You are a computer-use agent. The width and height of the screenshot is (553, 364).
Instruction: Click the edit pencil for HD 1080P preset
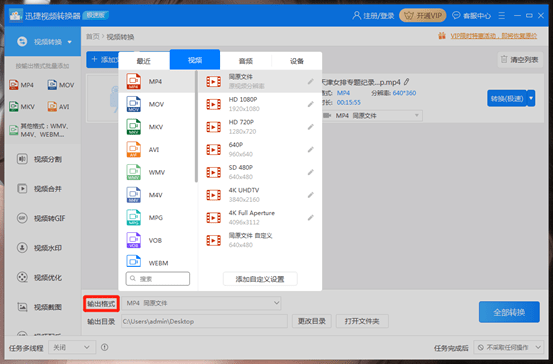(x=310, y=104)
